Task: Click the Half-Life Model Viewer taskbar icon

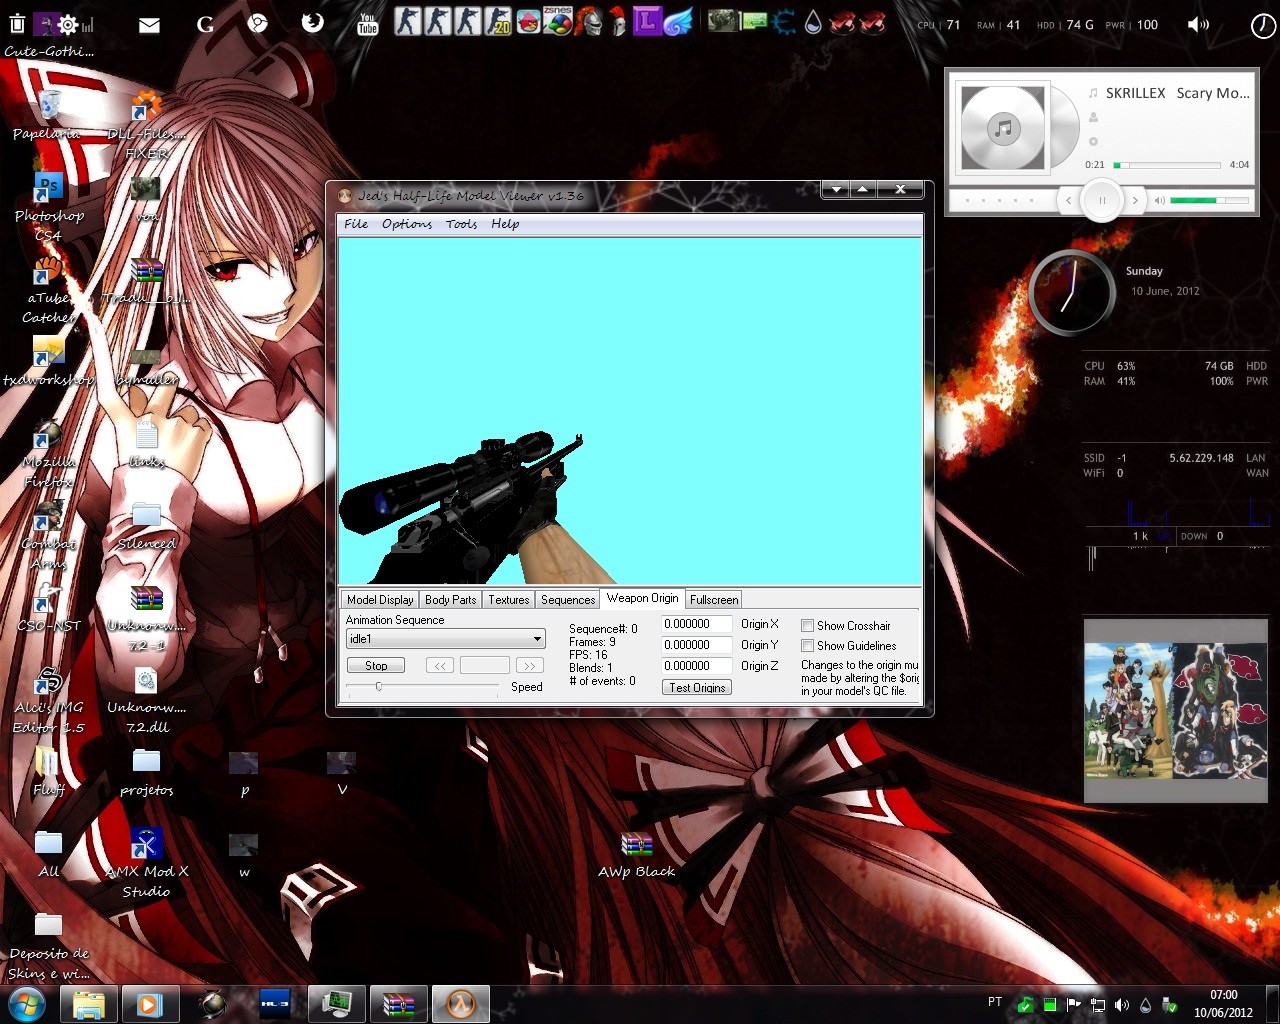Action: pos(460,1003)
